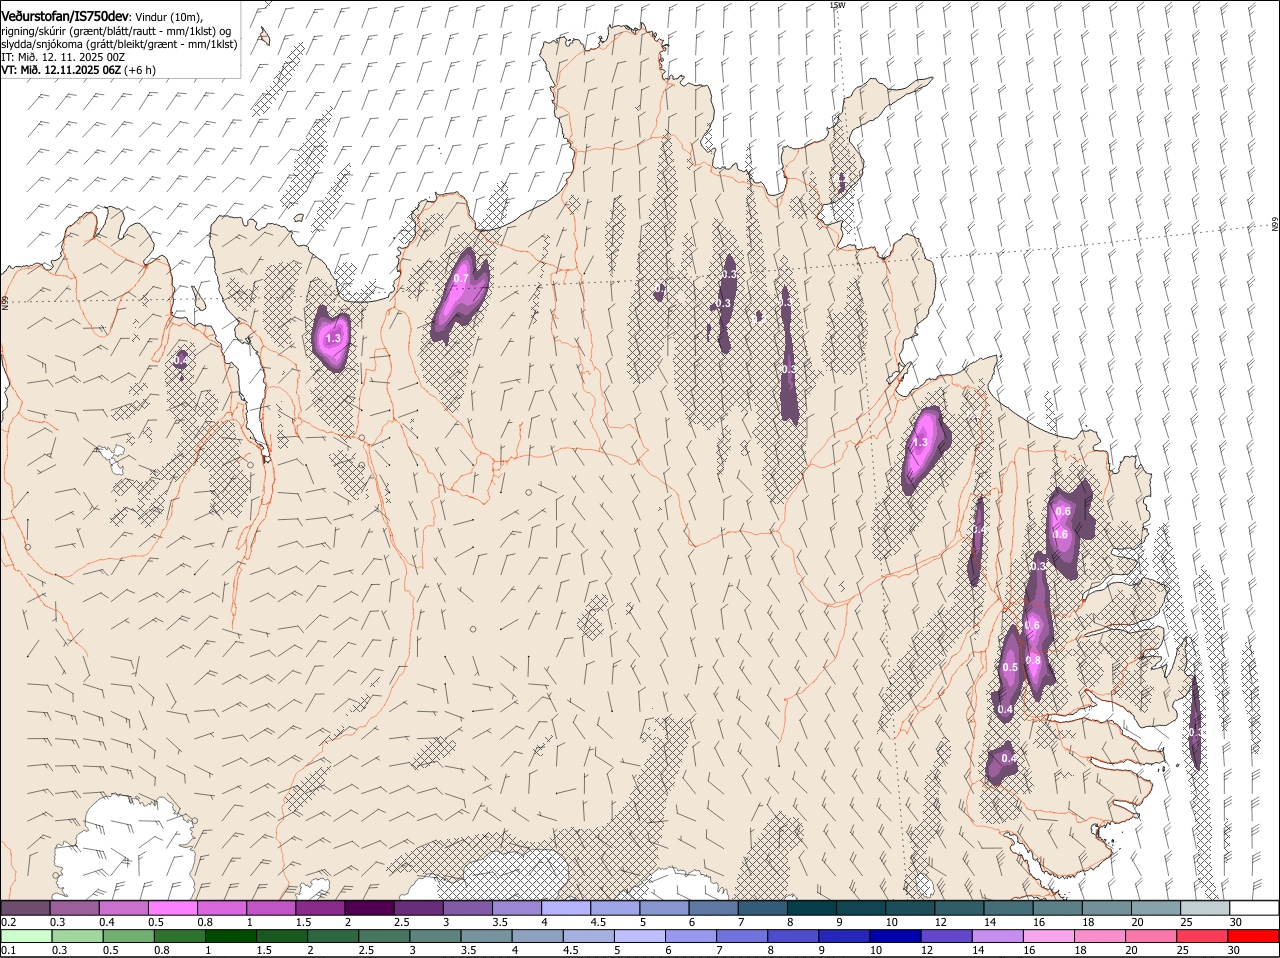Select upper legend swatch between 0.5 and 0.8
Image resolution: width=1280 pixels, height=958 pixels.
[x=172, y=907]
